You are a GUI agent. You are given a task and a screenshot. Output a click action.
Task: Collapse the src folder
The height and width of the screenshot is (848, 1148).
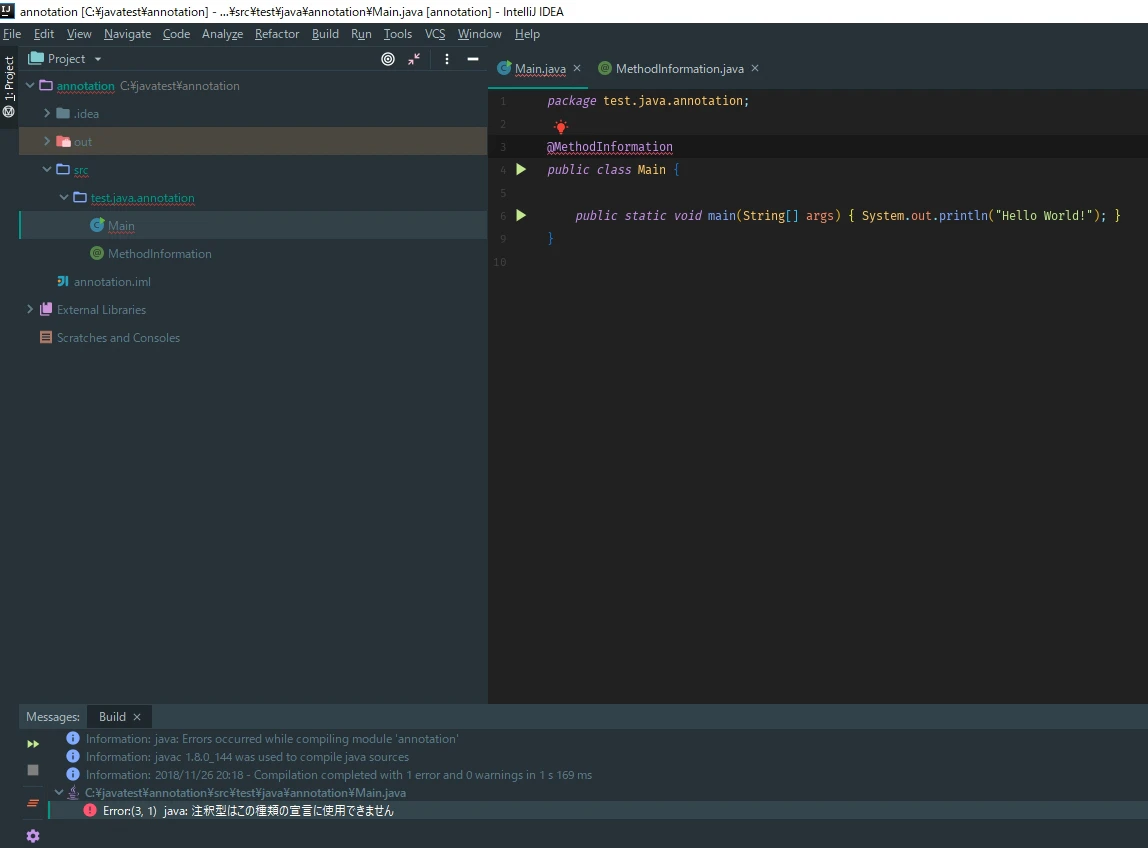[x=47, y=169]
